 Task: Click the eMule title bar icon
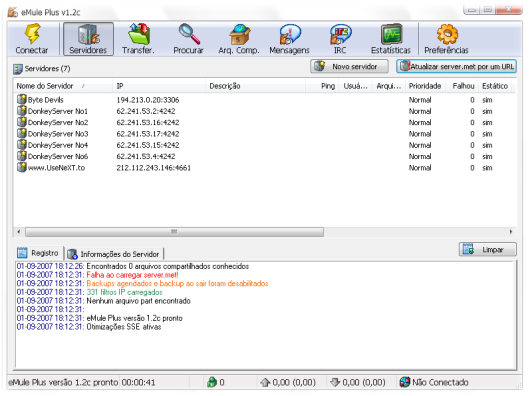coord(13,12)
